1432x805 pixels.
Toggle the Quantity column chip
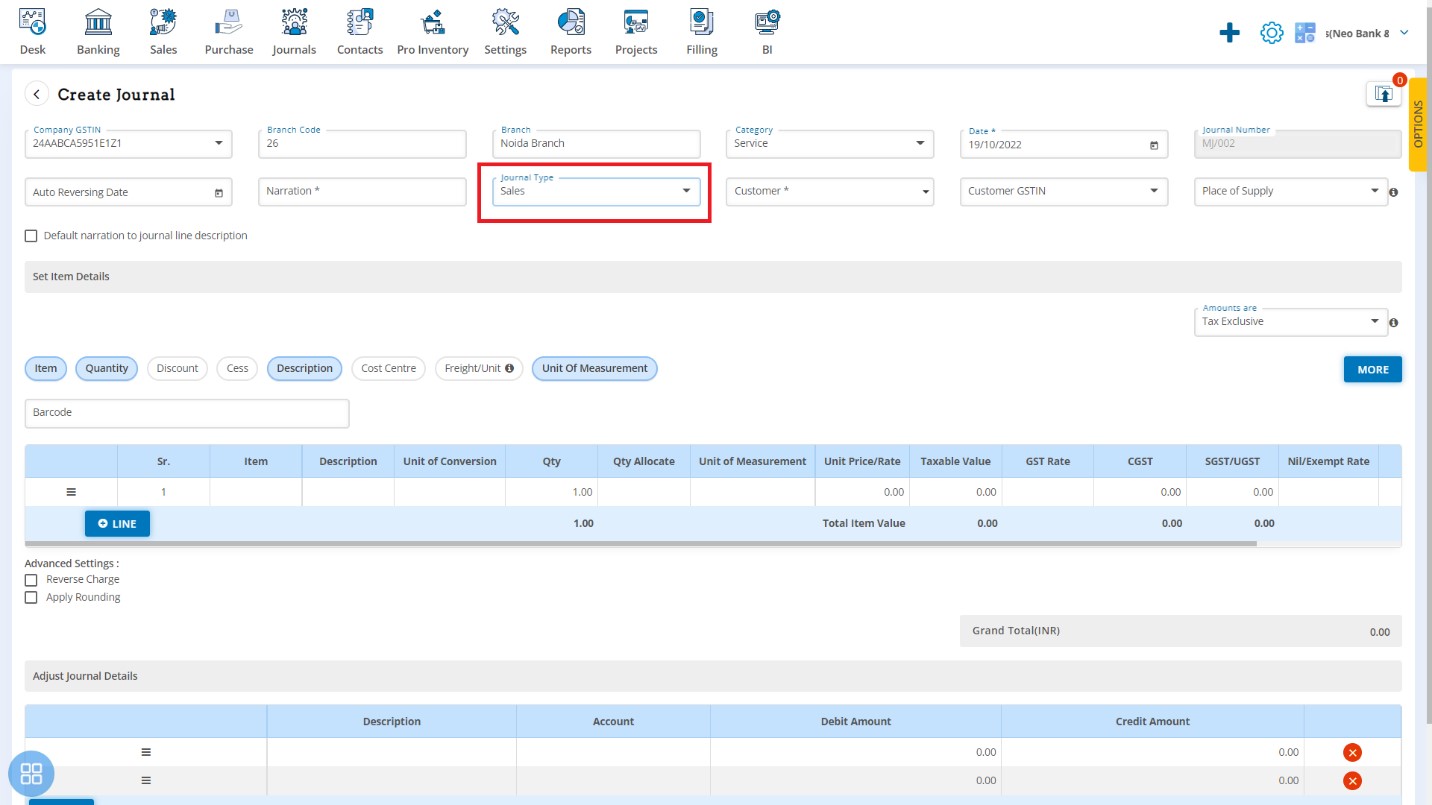(x=107, y=368)
